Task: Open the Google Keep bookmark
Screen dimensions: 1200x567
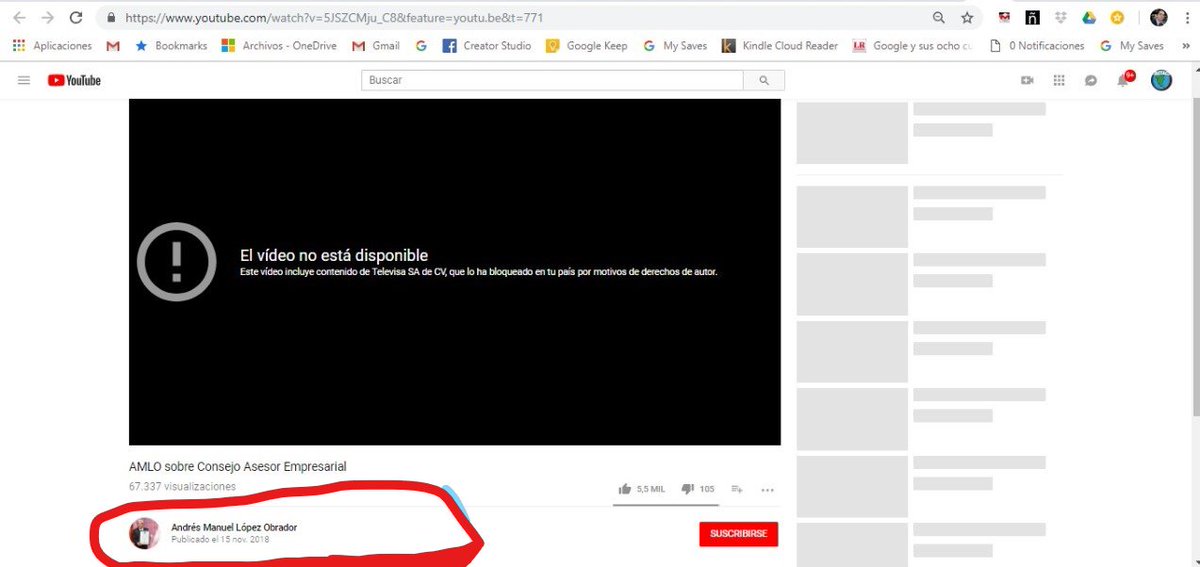Action: tap(587, 45)
